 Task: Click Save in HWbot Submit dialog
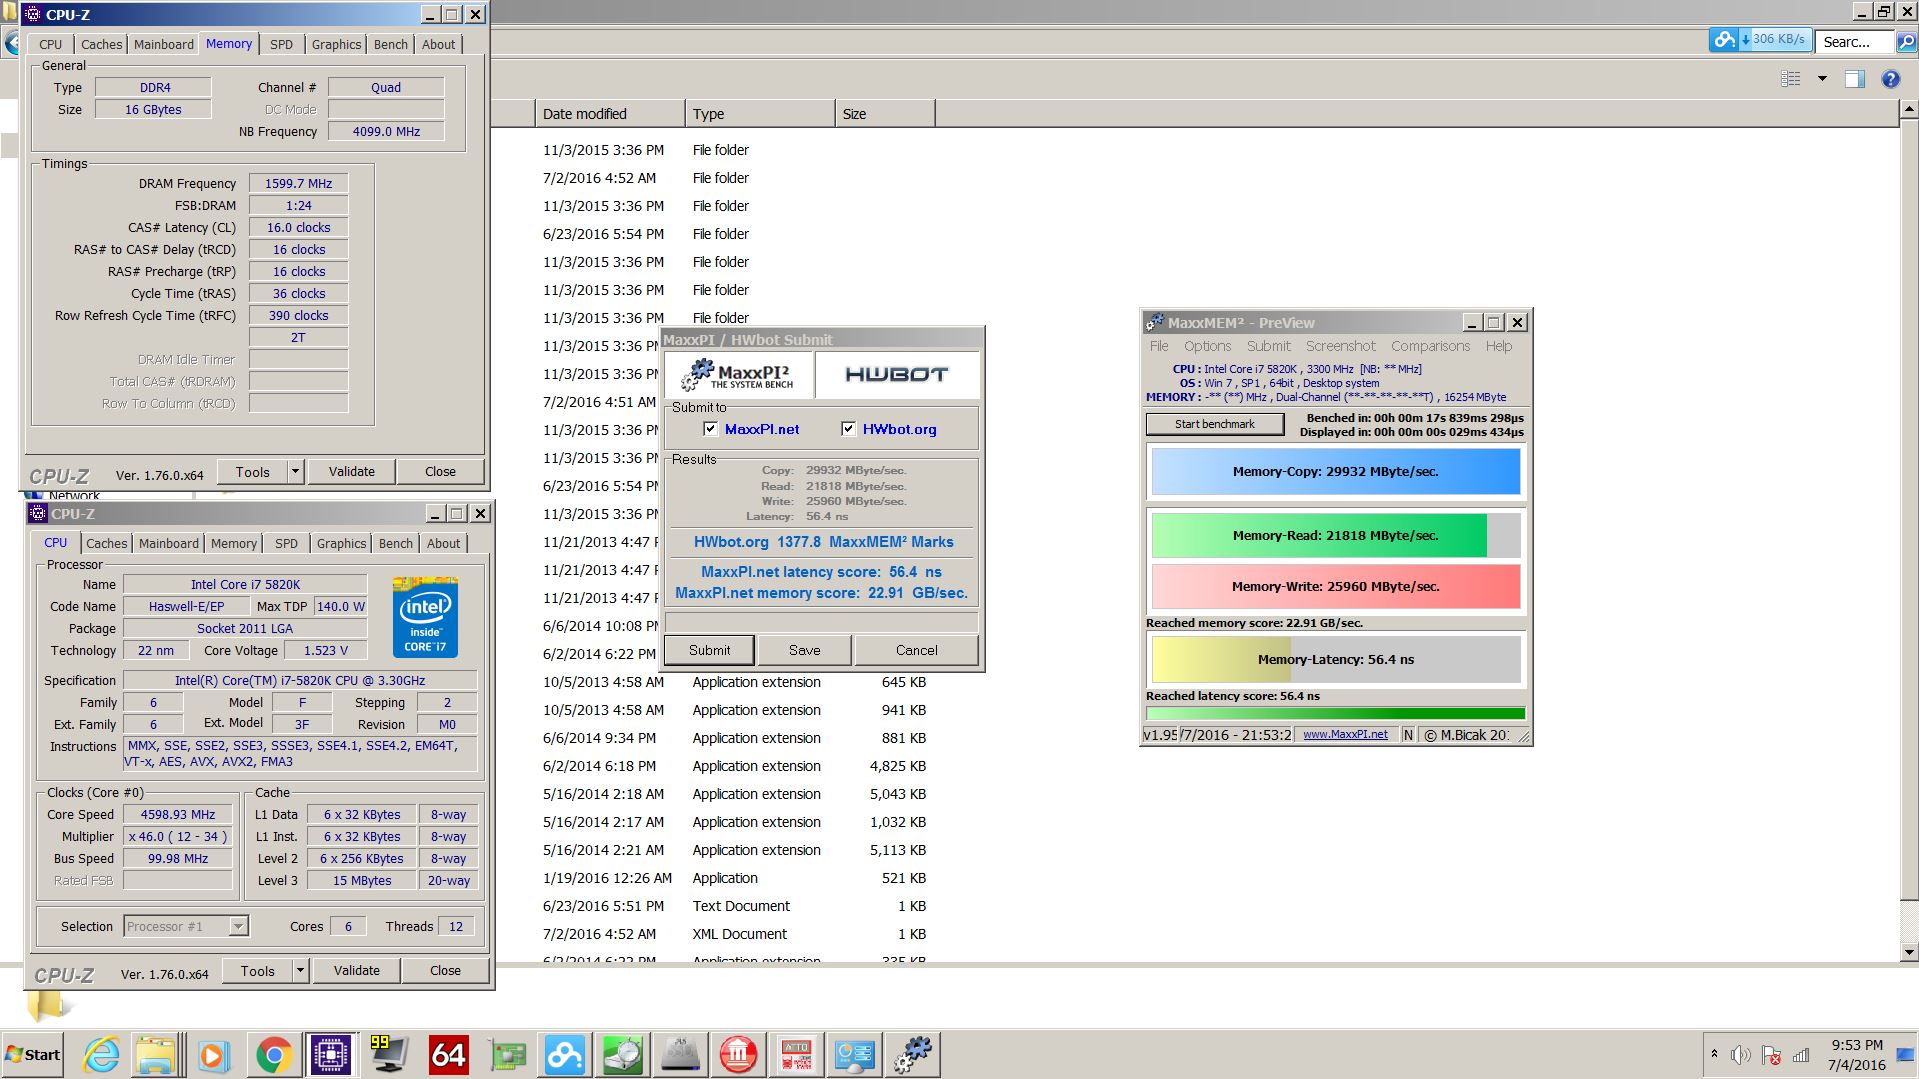(x=804, y=650)
